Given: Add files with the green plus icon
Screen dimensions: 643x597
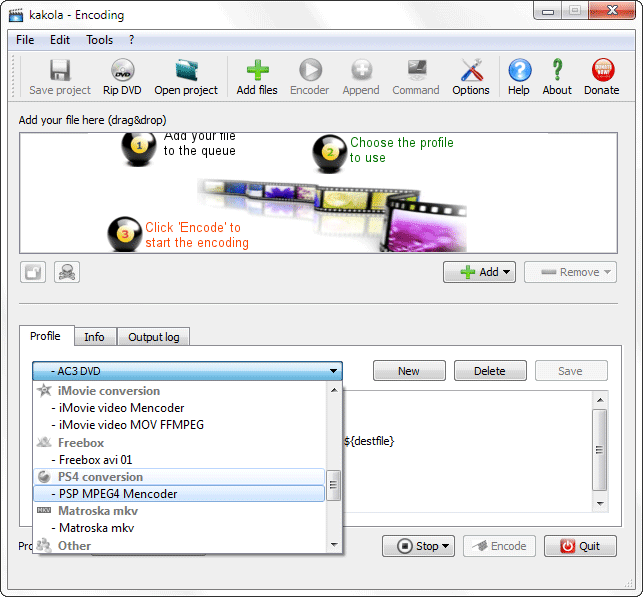Looking at the screenshot, I should [x=258, y=70].
